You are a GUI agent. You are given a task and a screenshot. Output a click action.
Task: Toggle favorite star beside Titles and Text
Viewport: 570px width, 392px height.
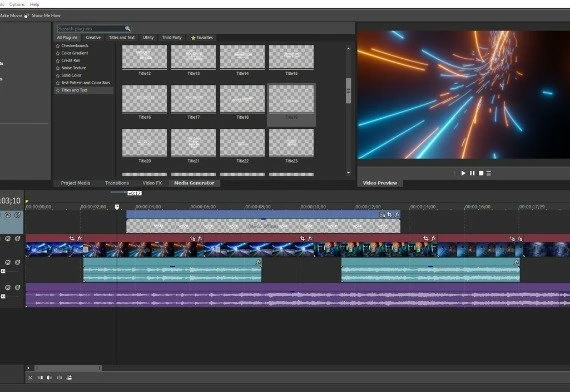(58, 90)
